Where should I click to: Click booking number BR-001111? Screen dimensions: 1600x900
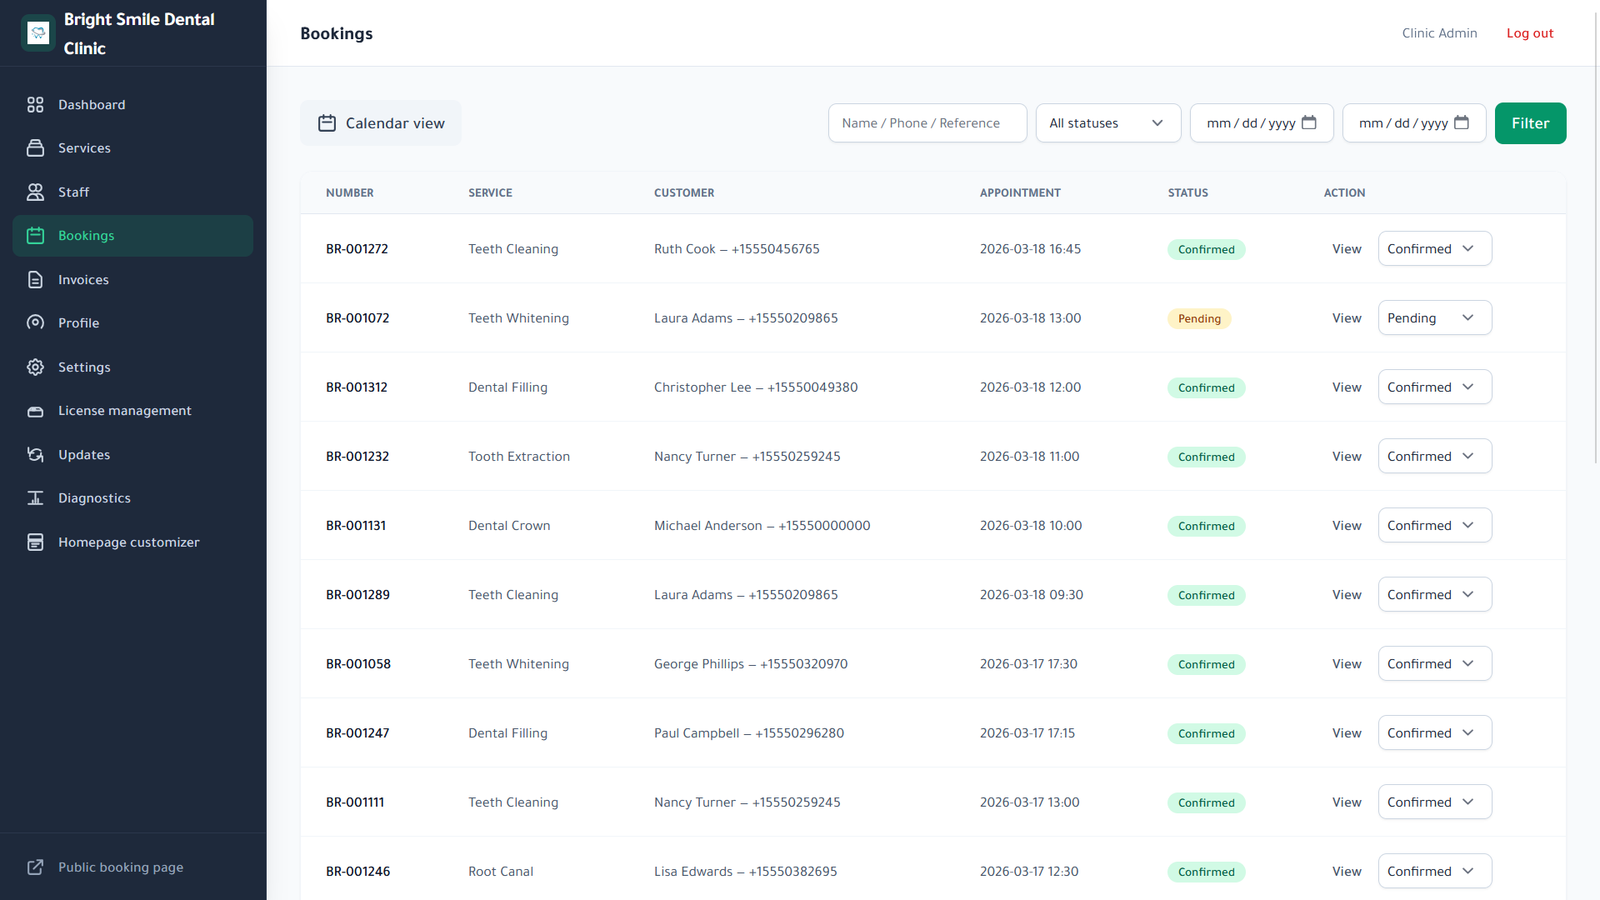pos(355,802)
